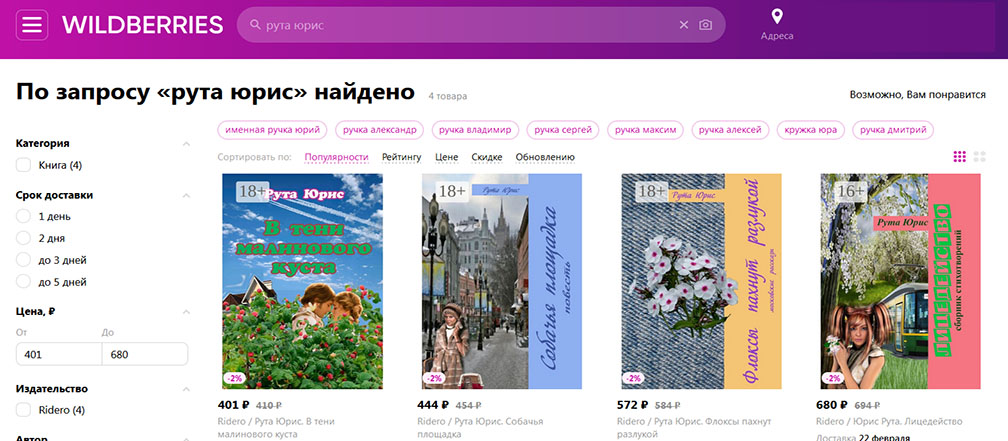Select delivery term 1 день
The image size is (1008, 441).
[24, 217]
